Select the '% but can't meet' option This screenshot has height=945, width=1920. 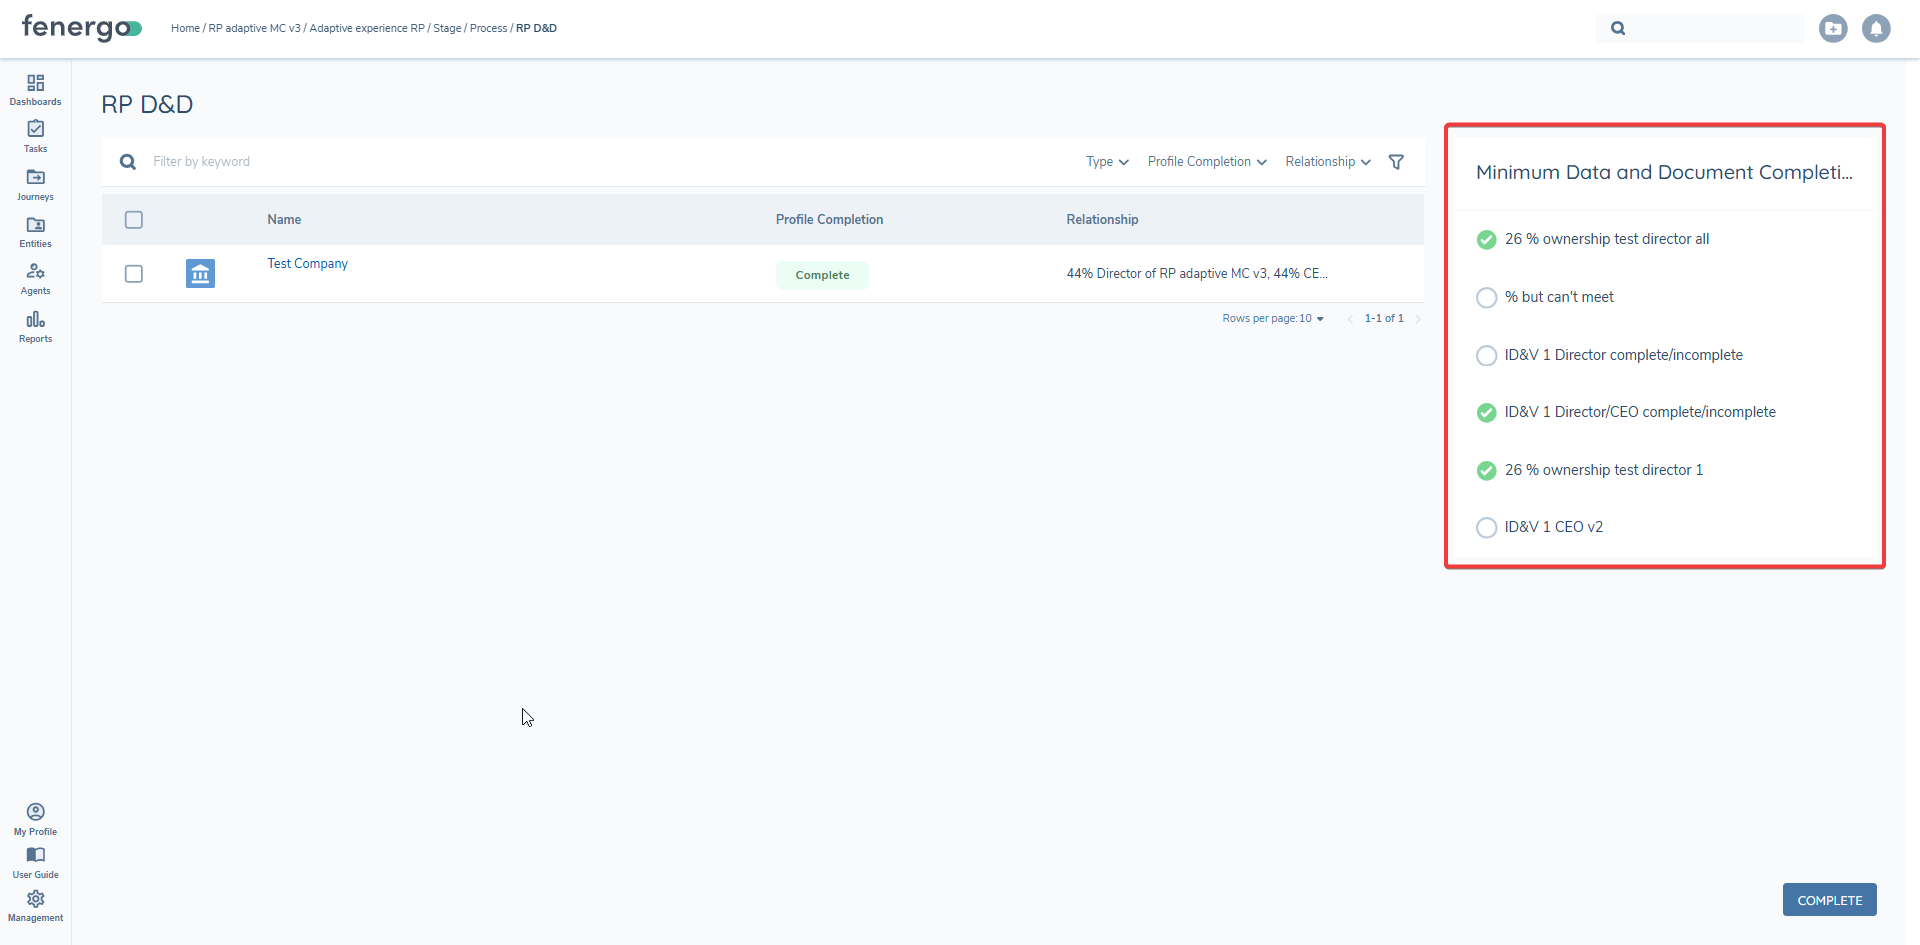pyautogui.click(x=1487, y=298)
